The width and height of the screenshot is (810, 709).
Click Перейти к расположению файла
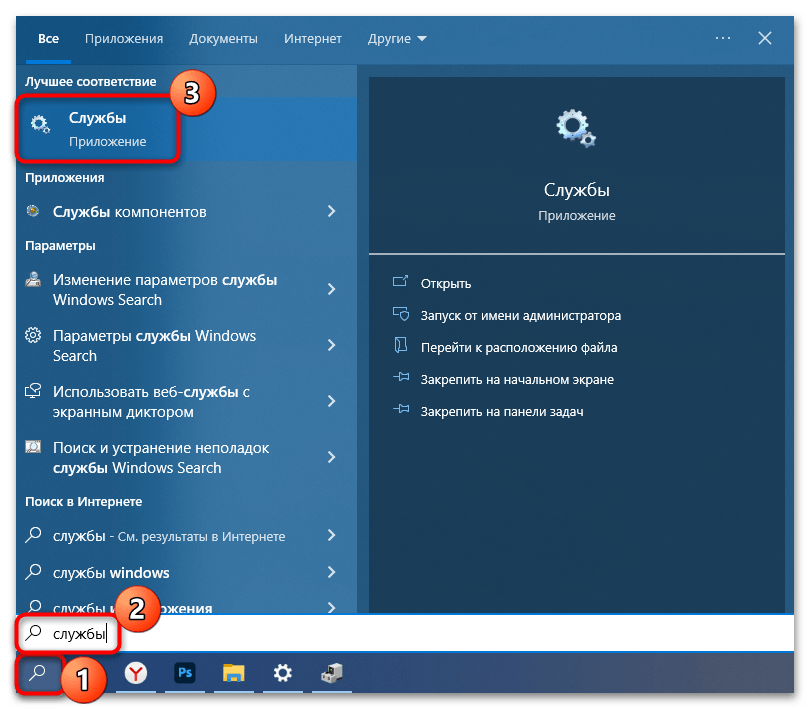(518, 347)
